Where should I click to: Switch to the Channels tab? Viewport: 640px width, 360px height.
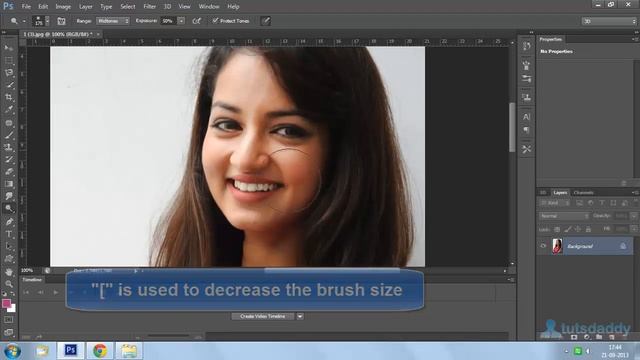(x=583, y=193)
